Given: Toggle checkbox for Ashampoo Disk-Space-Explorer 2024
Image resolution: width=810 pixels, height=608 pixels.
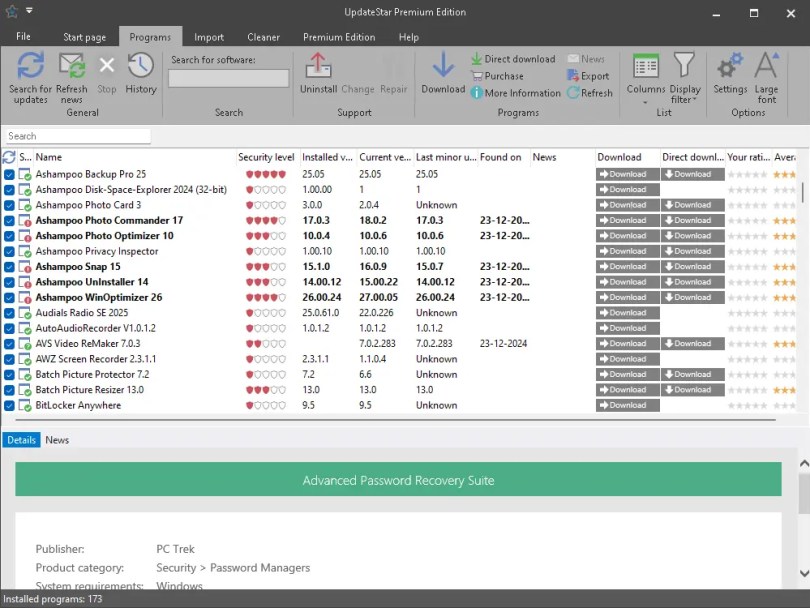Looking at the screenshot, I should (x=9, y=190).
